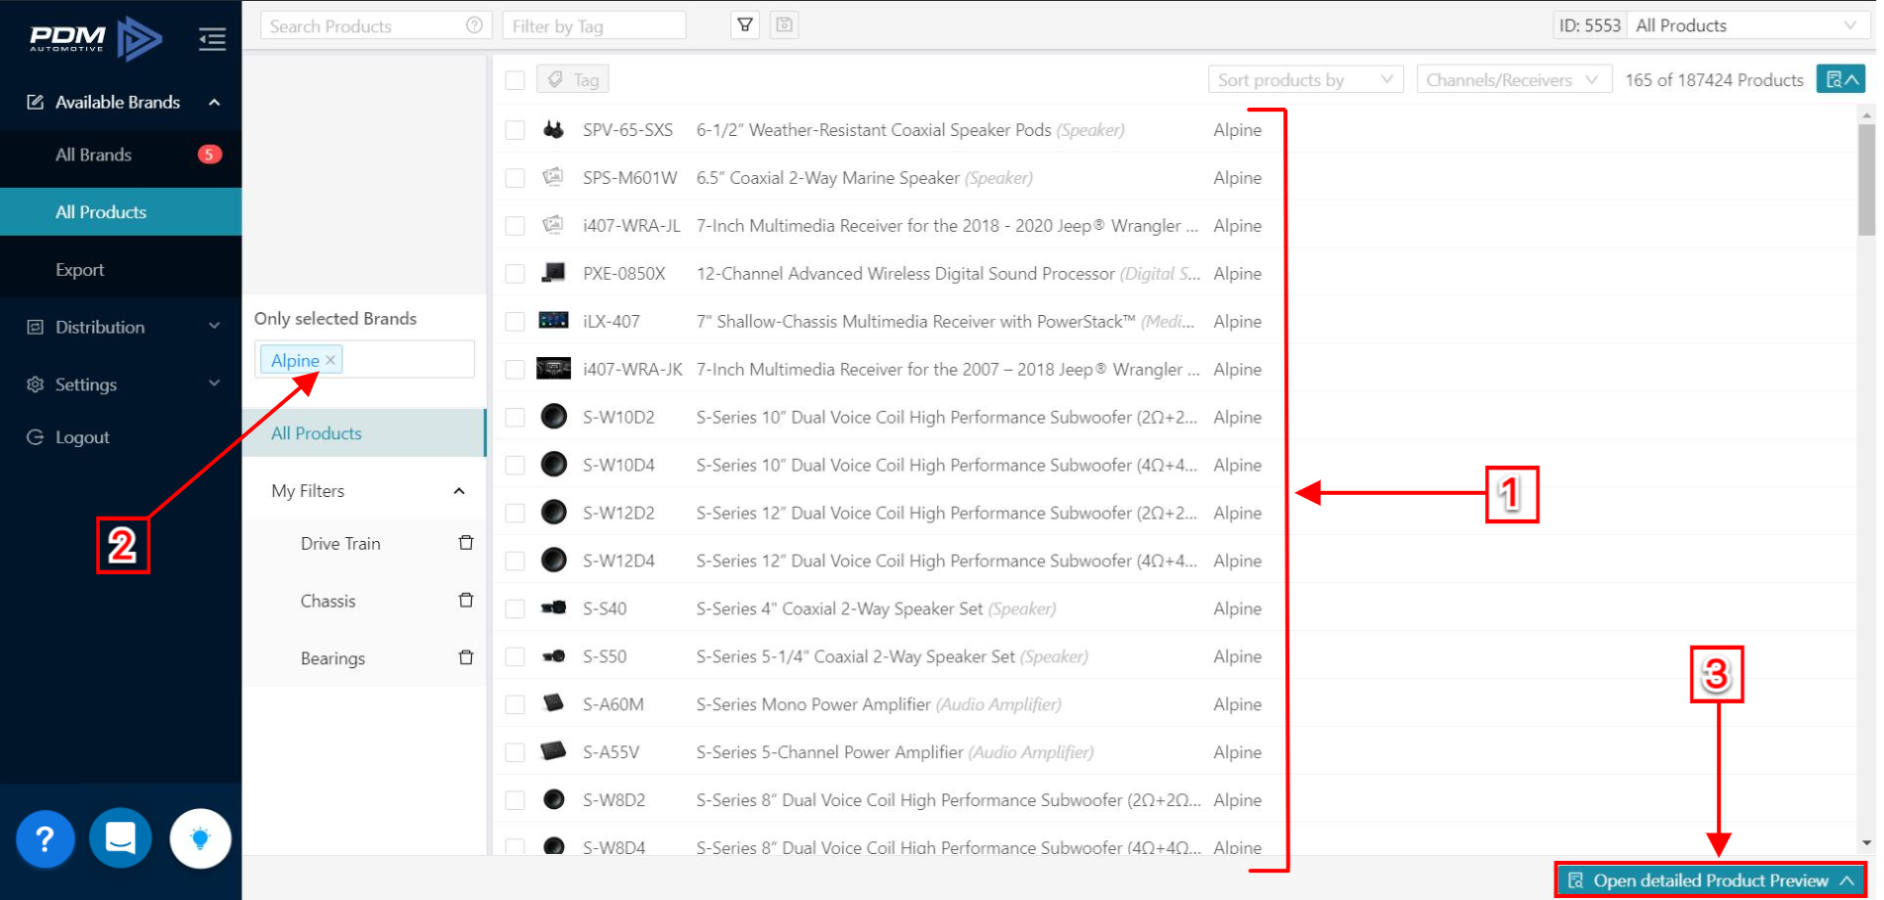
Task: Check the SPS-M601W product checkbox
Action: (515, 178)
